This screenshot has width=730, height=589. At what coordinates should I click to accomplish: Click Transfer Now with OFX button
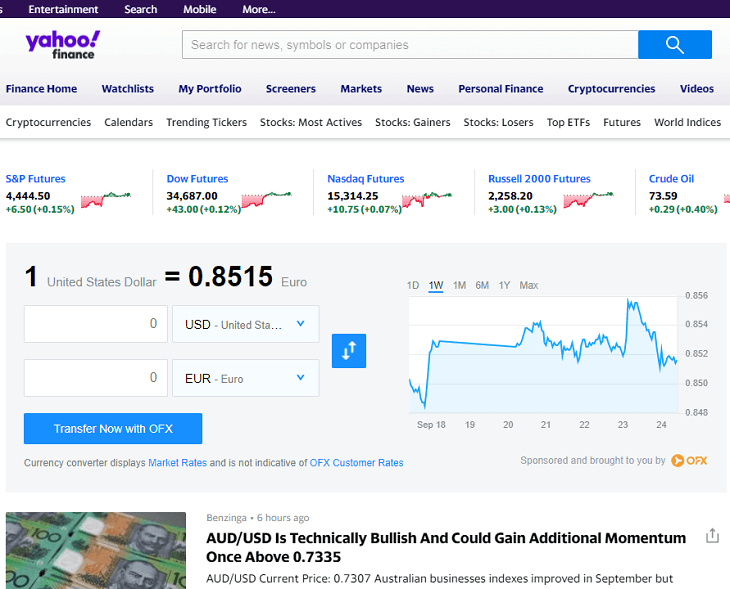point(113,428)
